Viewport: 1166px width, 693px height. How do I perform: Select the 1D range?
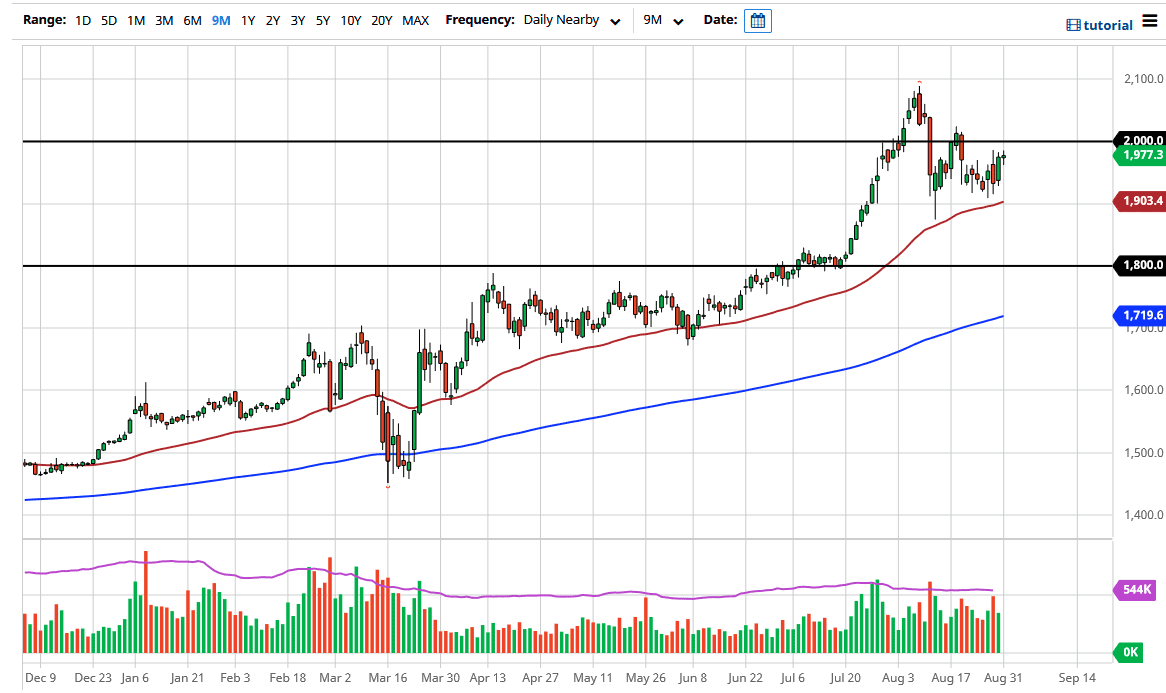83,21
